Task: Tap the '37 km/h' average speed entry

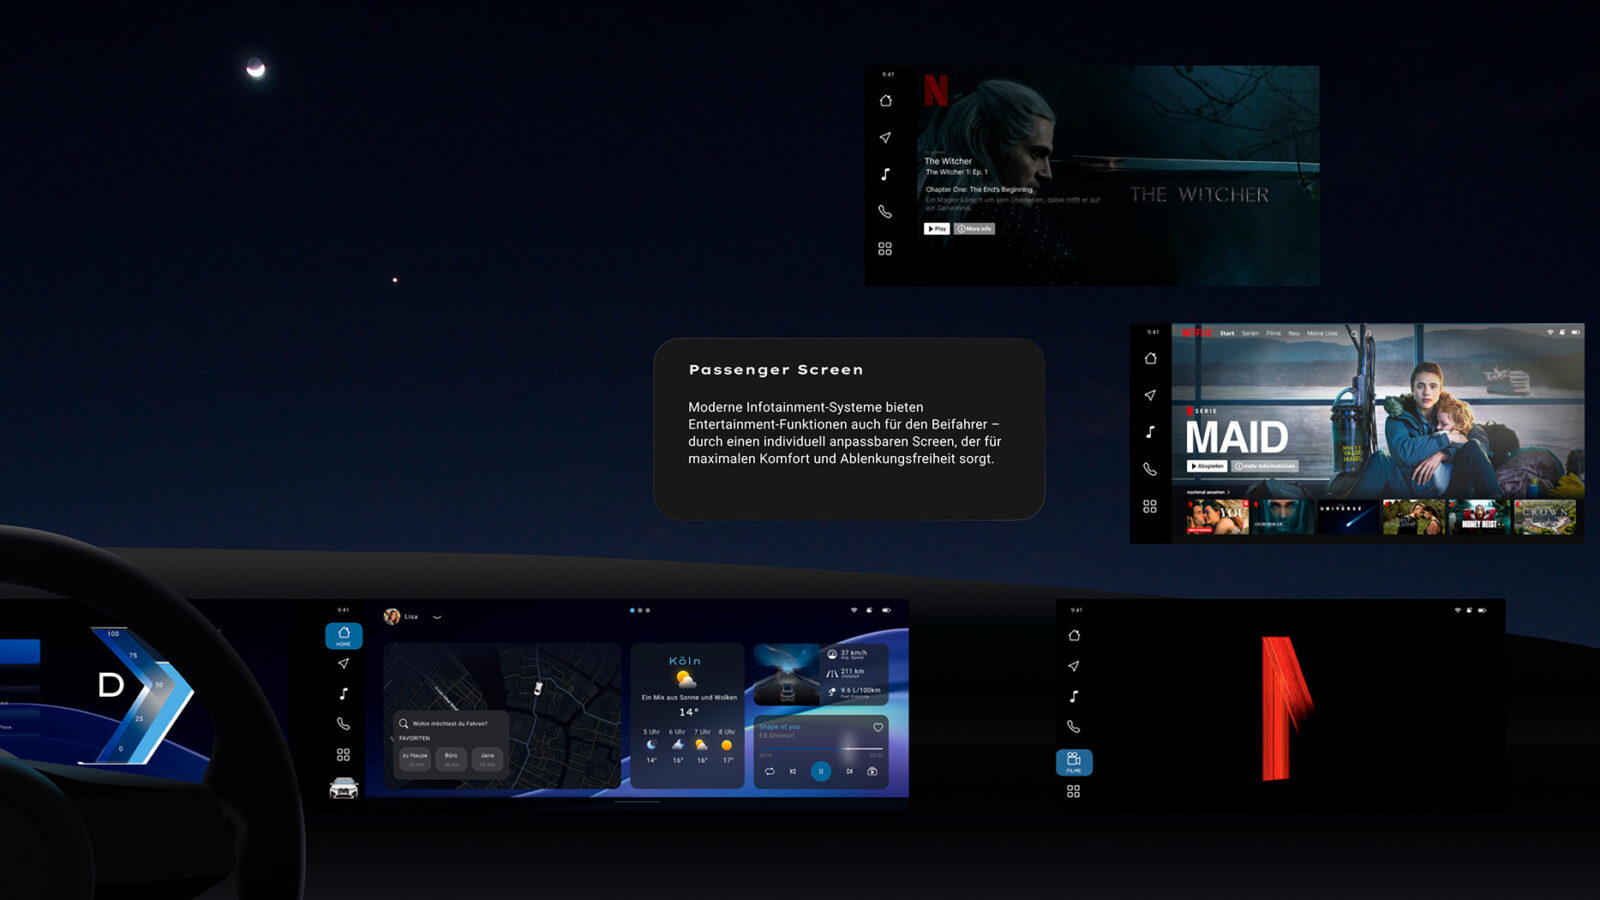Action: [846, 654]
